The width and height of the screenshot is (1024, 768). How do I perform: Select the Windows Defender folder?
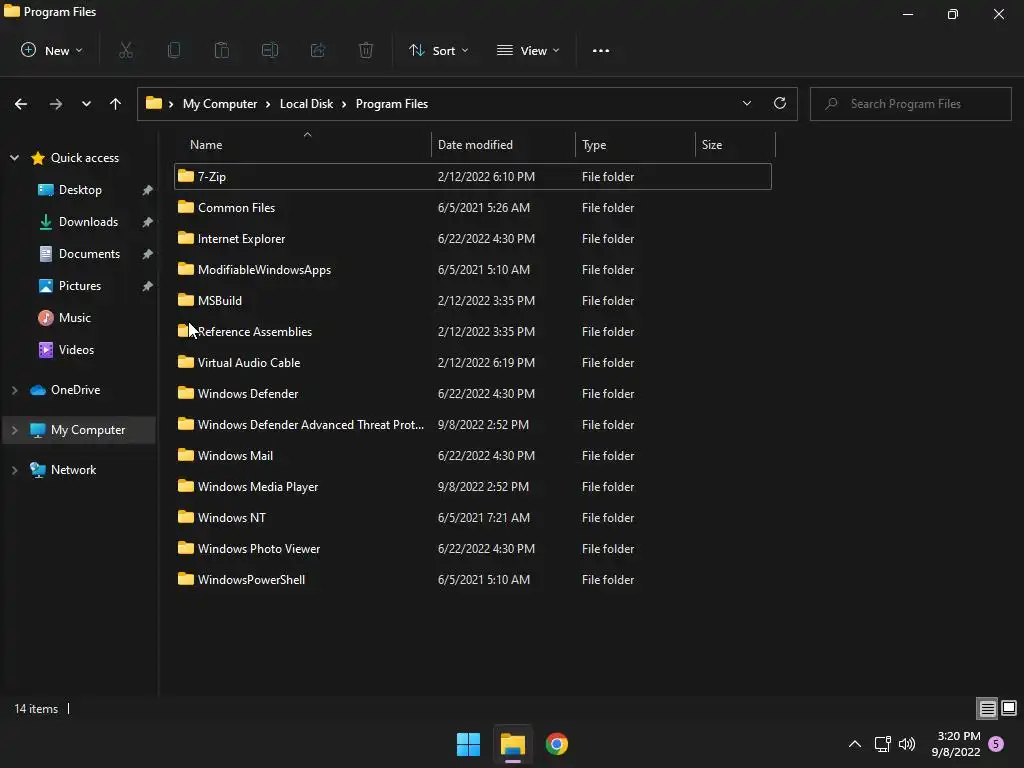pyautogui.click(x=473, y=394)
